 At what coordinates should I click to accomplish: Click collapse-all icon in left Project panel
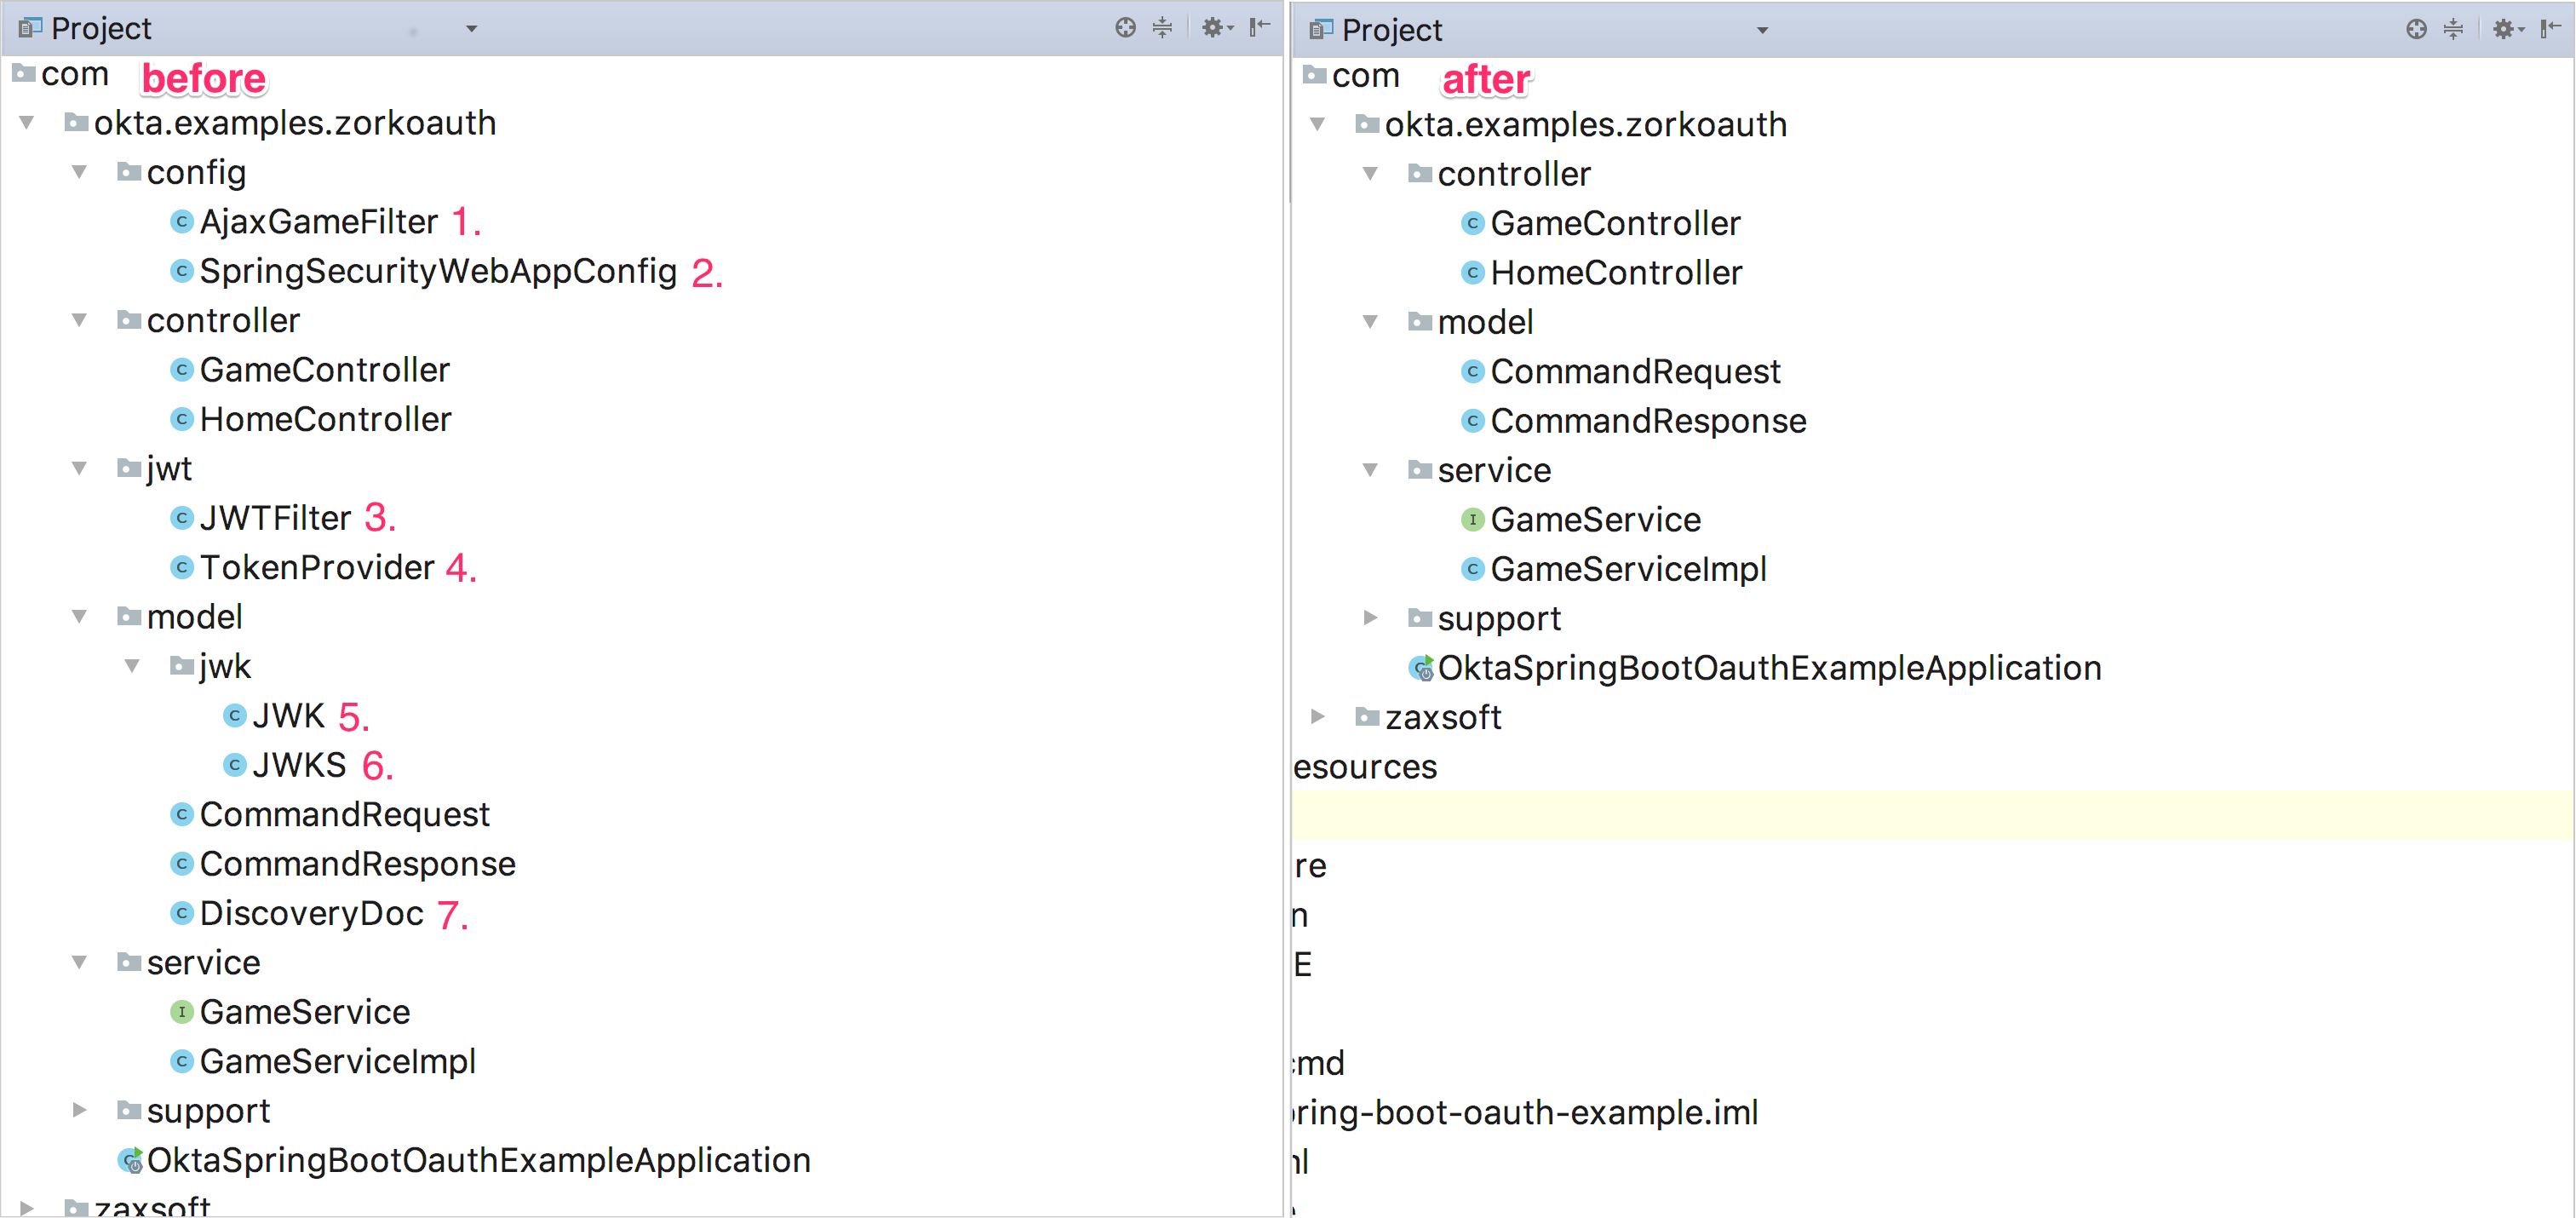[x=1162, y=28]
